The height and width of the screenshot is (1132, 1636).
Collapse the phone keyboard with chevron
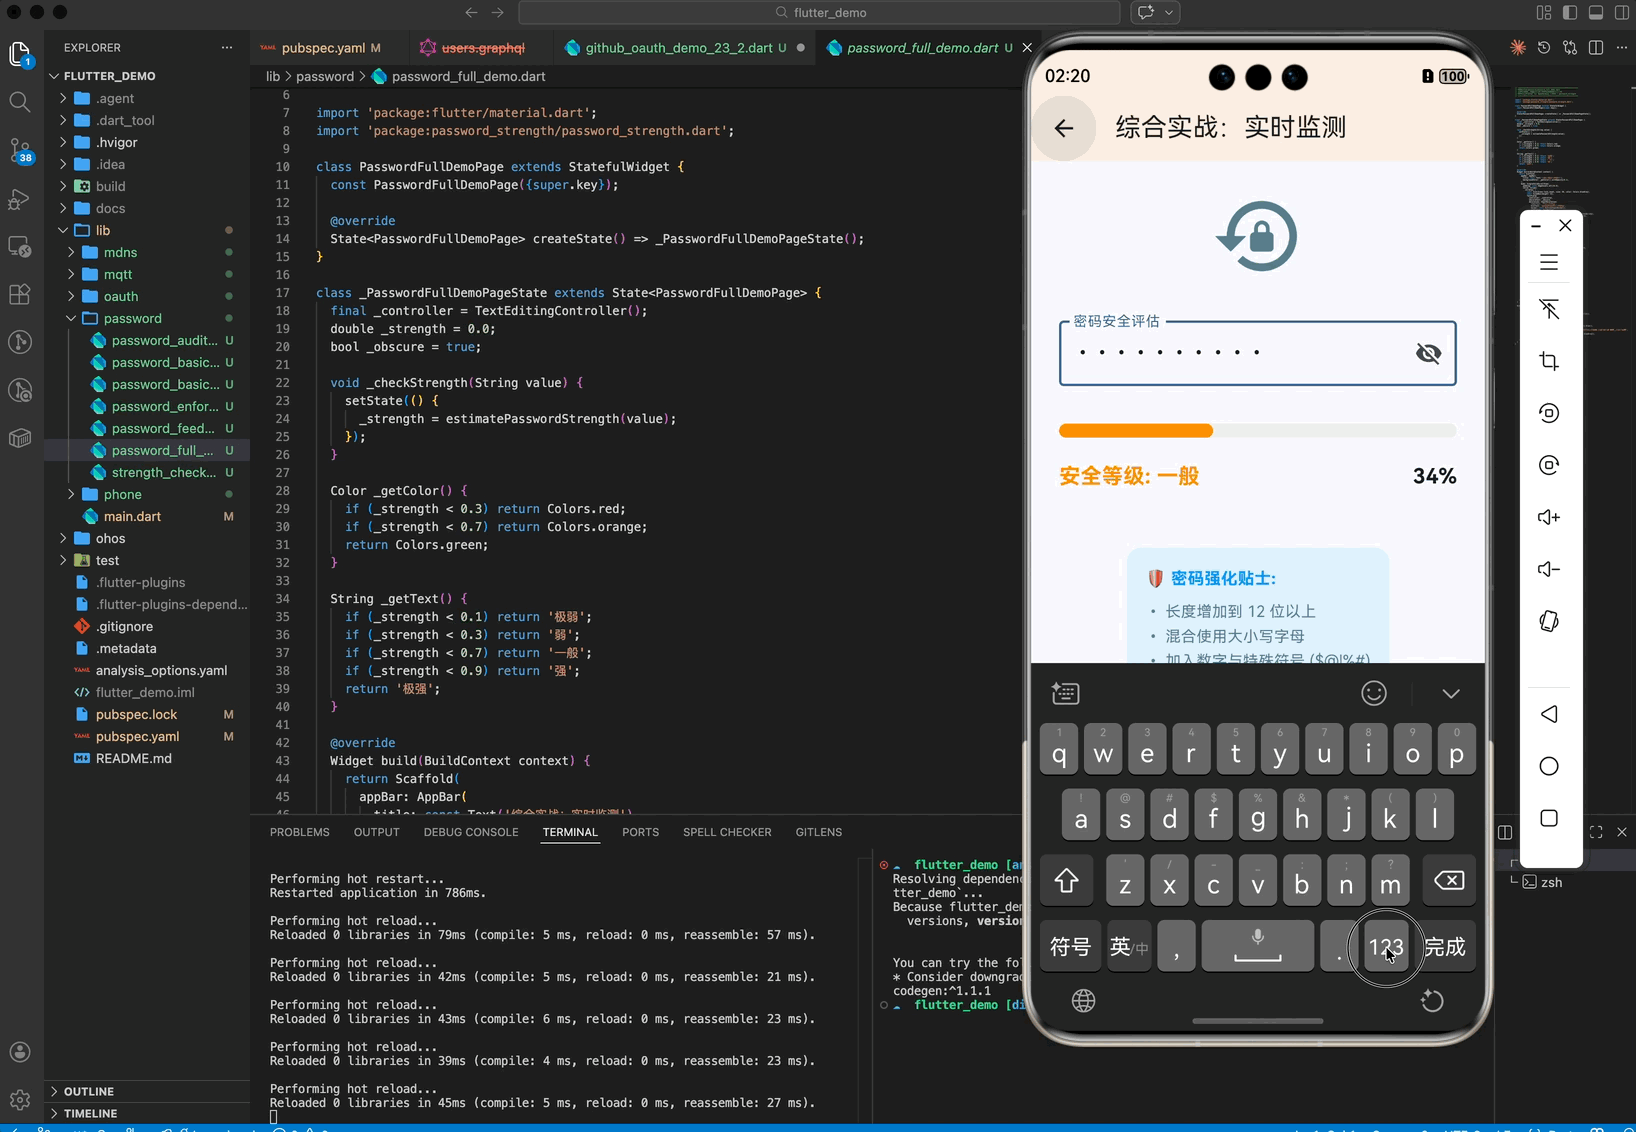1451,693
